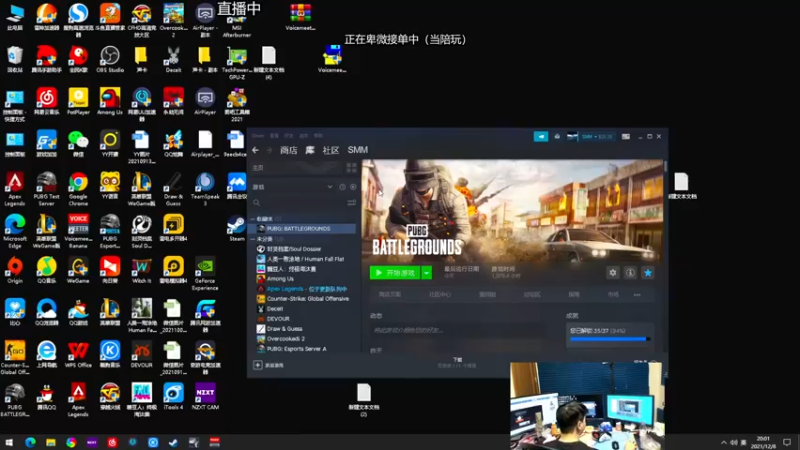Open the SMM profile tab in Steam
Screen dimensions: 800x450
point(358,150)
